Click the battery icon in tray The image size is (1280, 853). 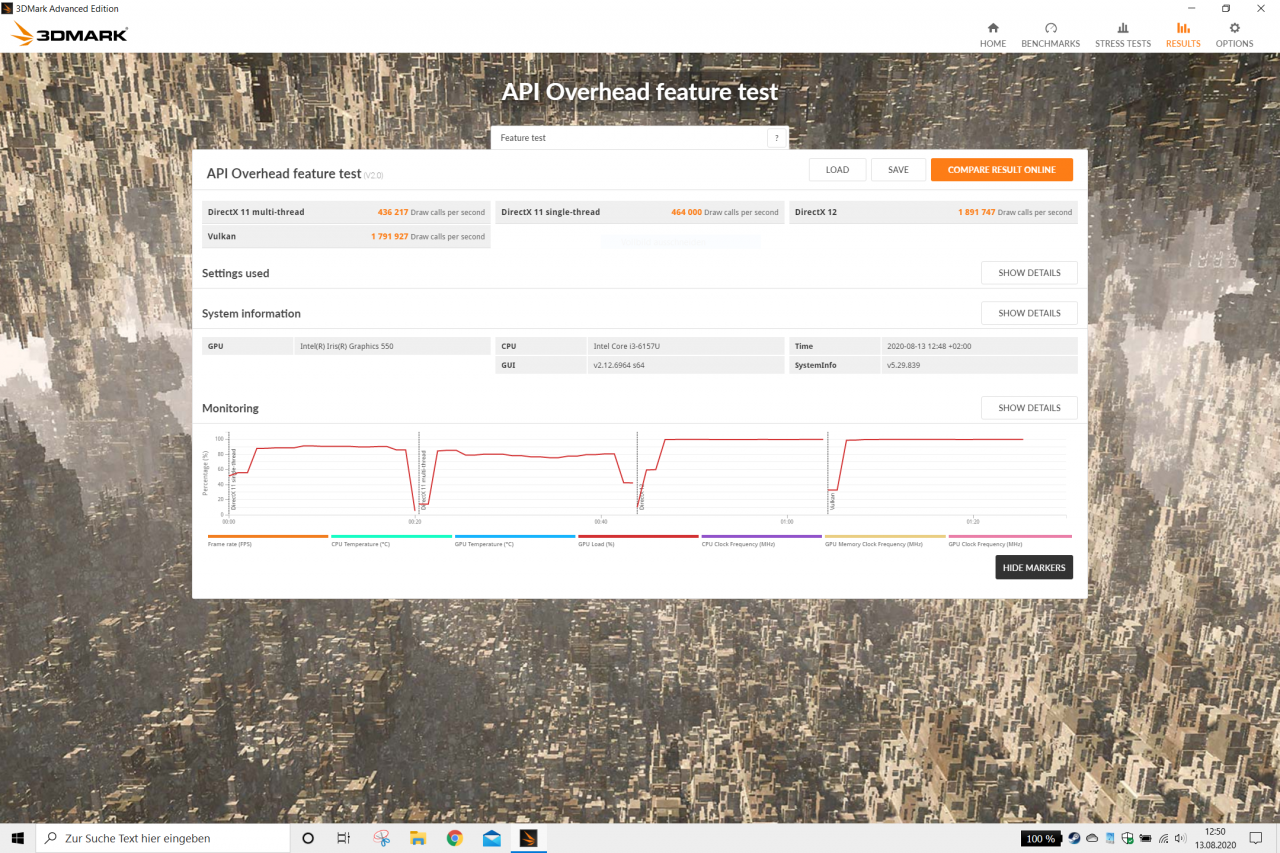[1145, 838]
